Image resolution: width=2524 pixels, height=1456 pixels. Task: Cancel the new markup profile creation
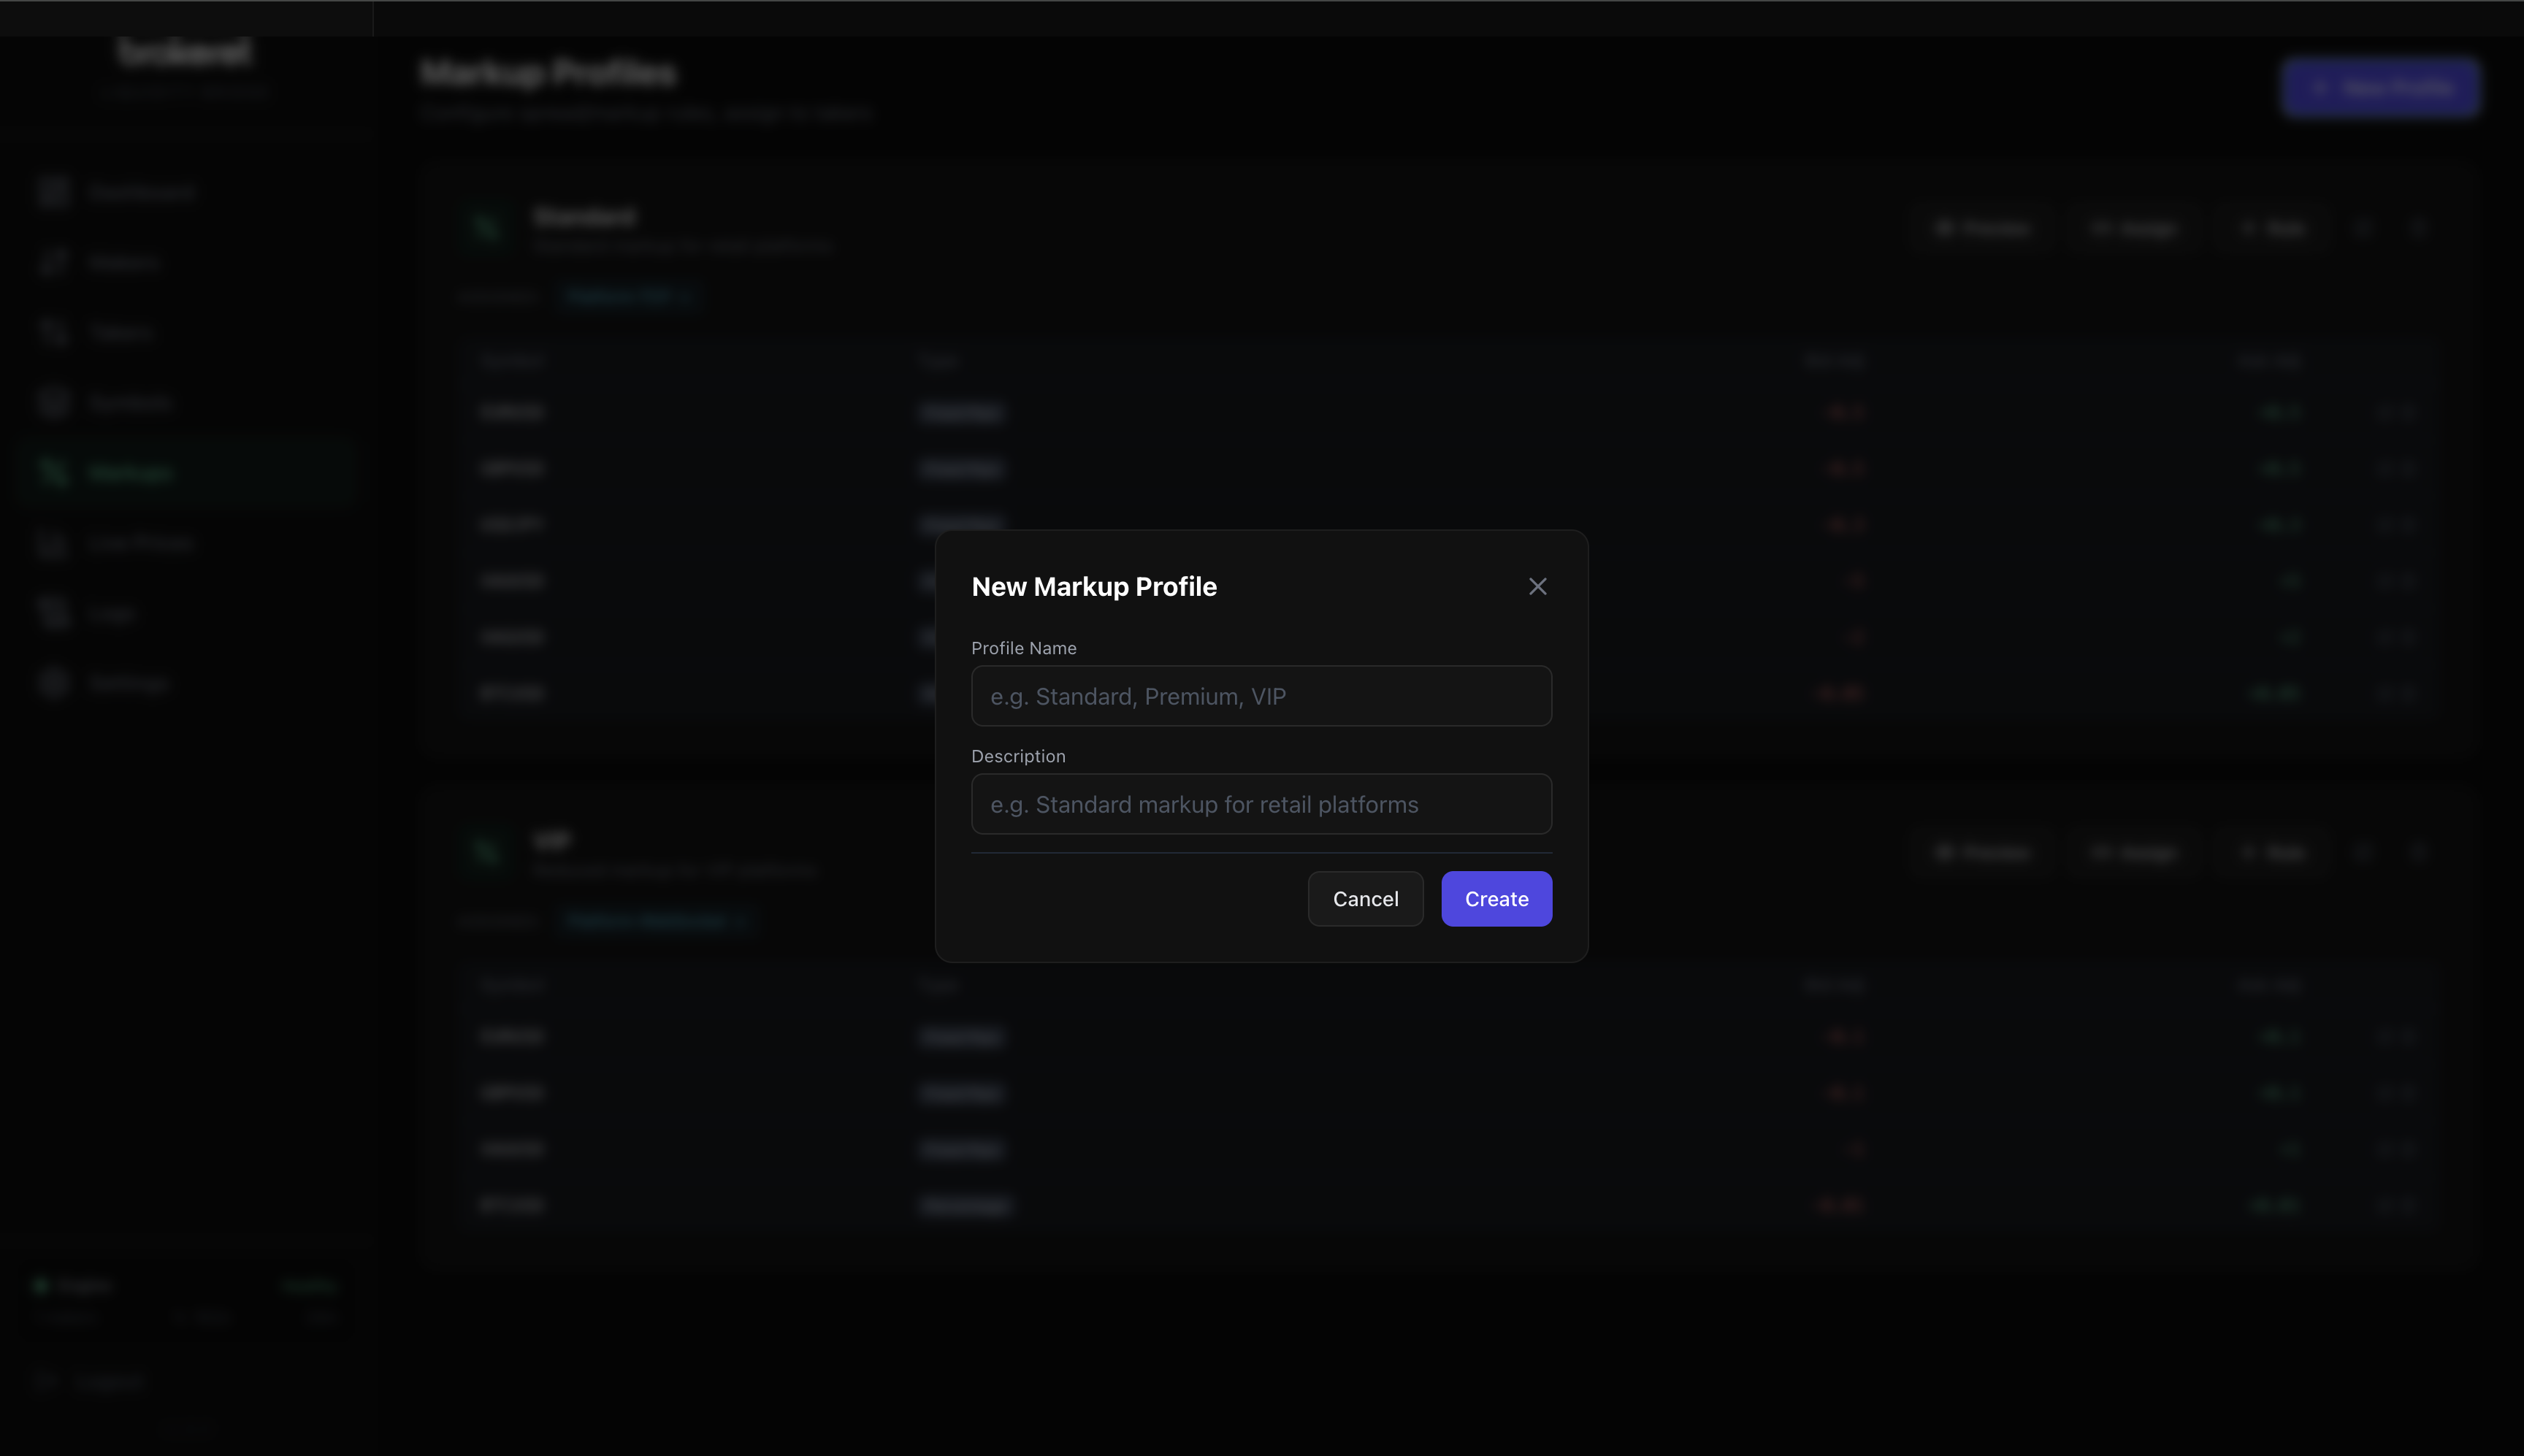[1365, 898]
